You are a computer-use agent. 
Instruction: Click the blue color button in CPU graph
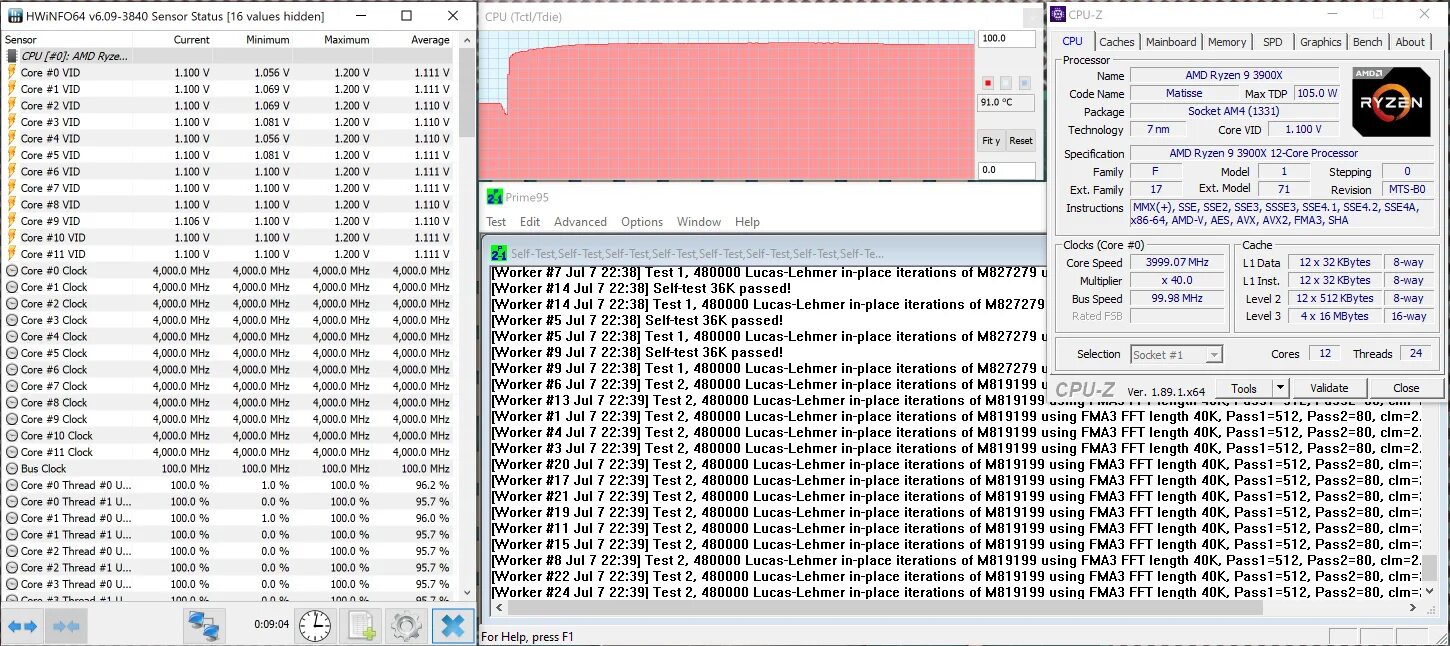coord(1026,83)
